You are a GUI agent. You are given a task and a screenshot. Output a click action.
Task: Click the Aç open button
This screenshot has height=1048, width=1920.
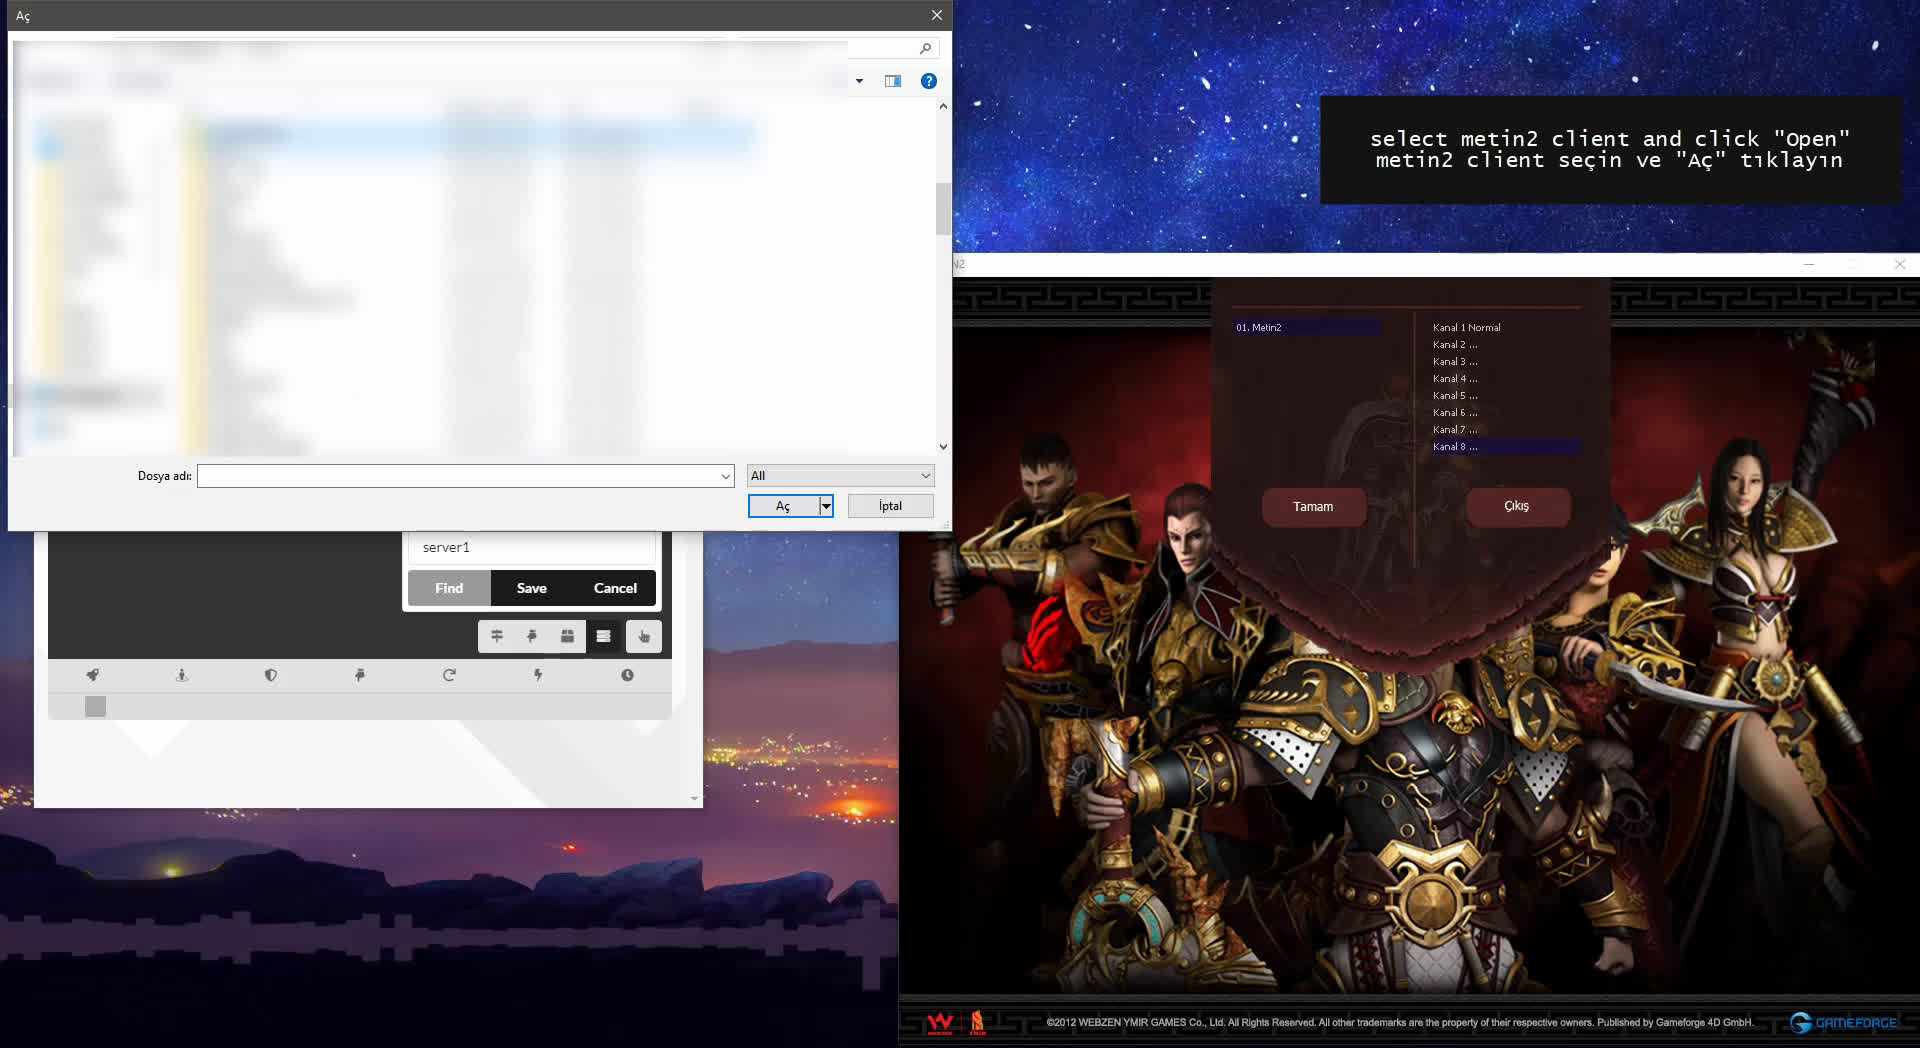coord(783,506)
